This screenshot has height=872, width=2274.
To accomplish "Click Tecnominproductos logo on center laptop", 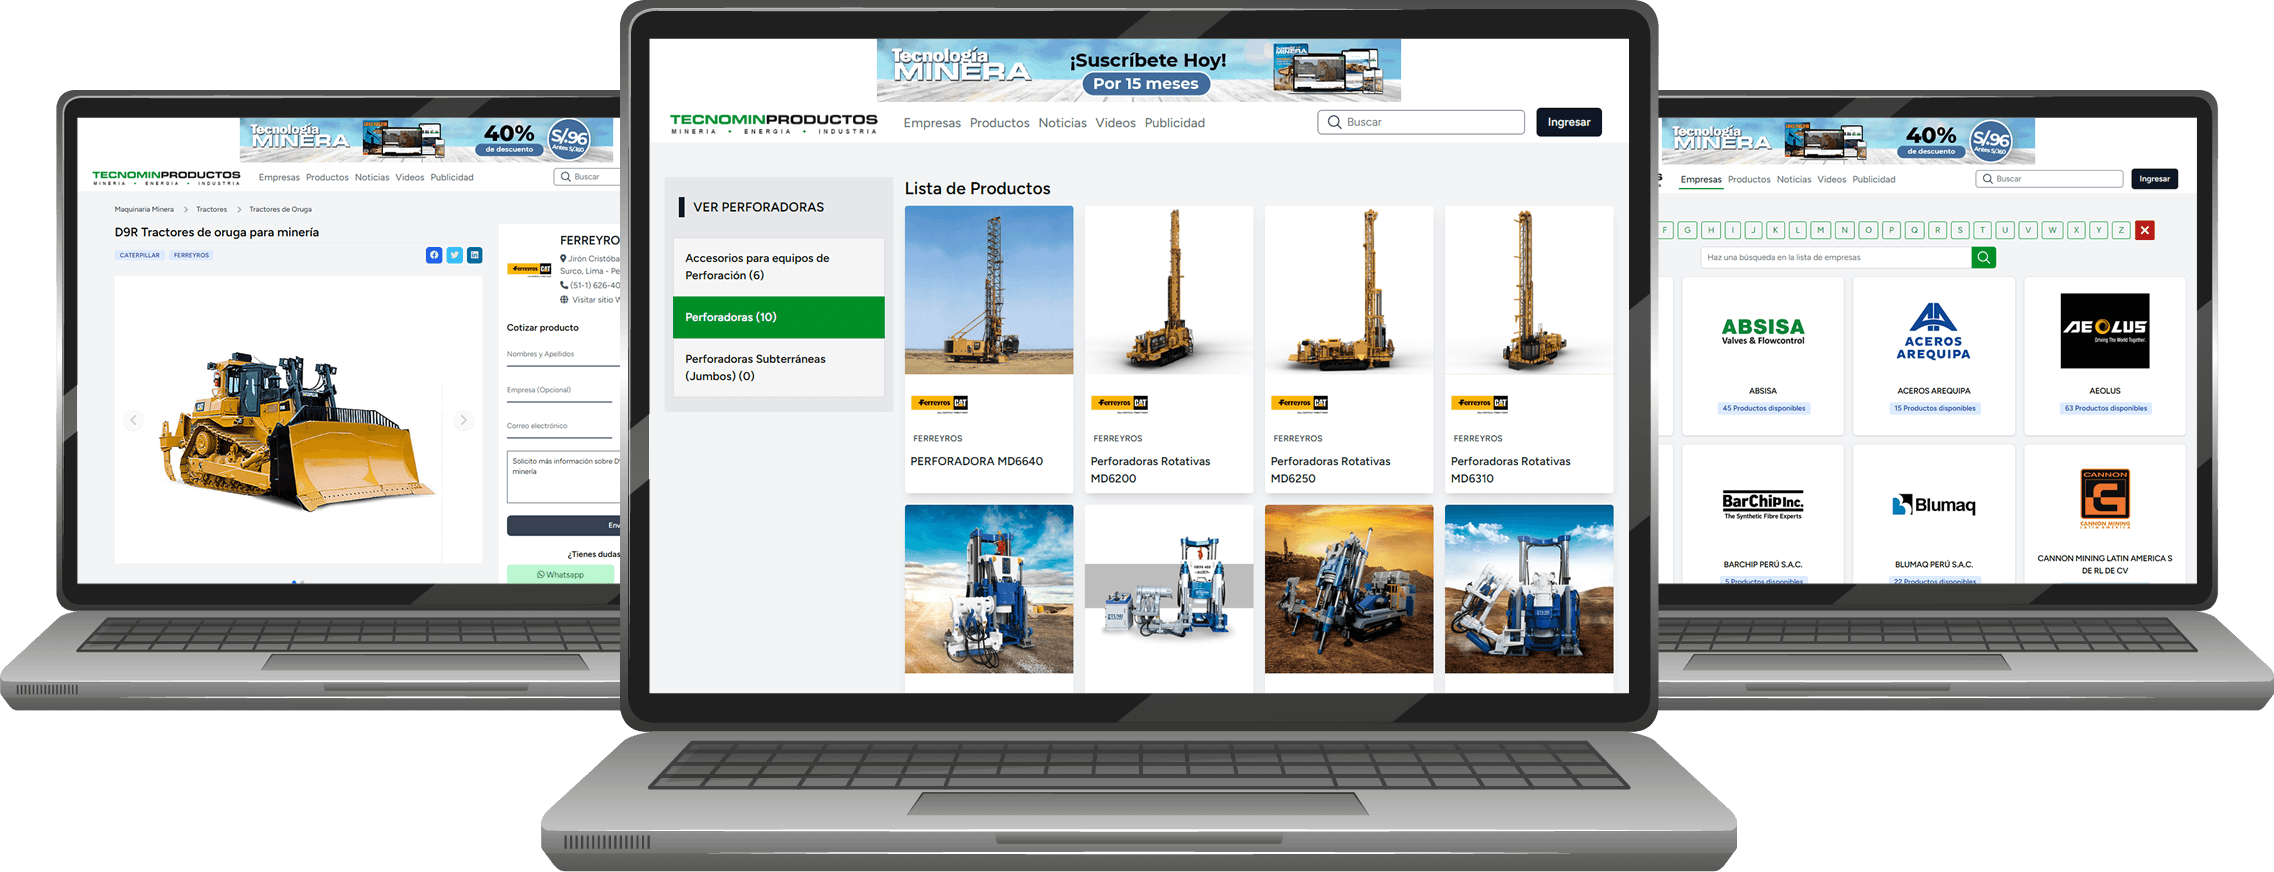I will (774, 123).
